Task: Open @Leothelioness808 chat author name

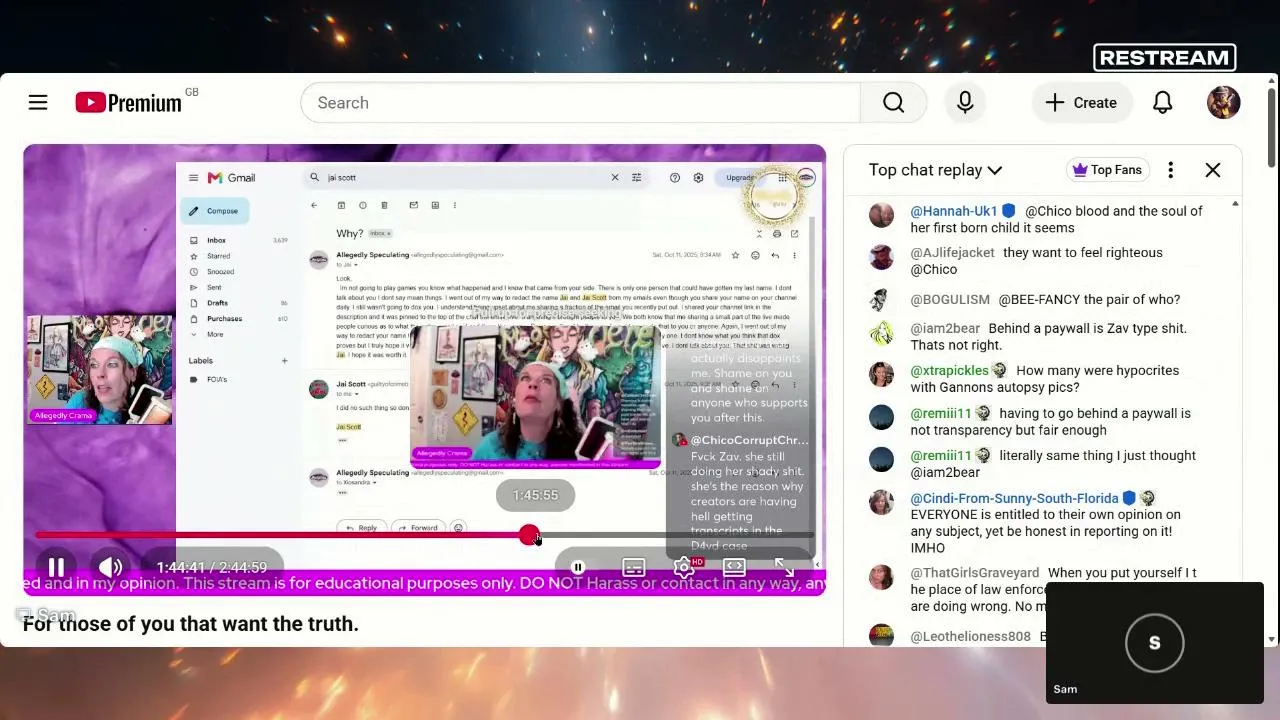Action: point(970,637)
